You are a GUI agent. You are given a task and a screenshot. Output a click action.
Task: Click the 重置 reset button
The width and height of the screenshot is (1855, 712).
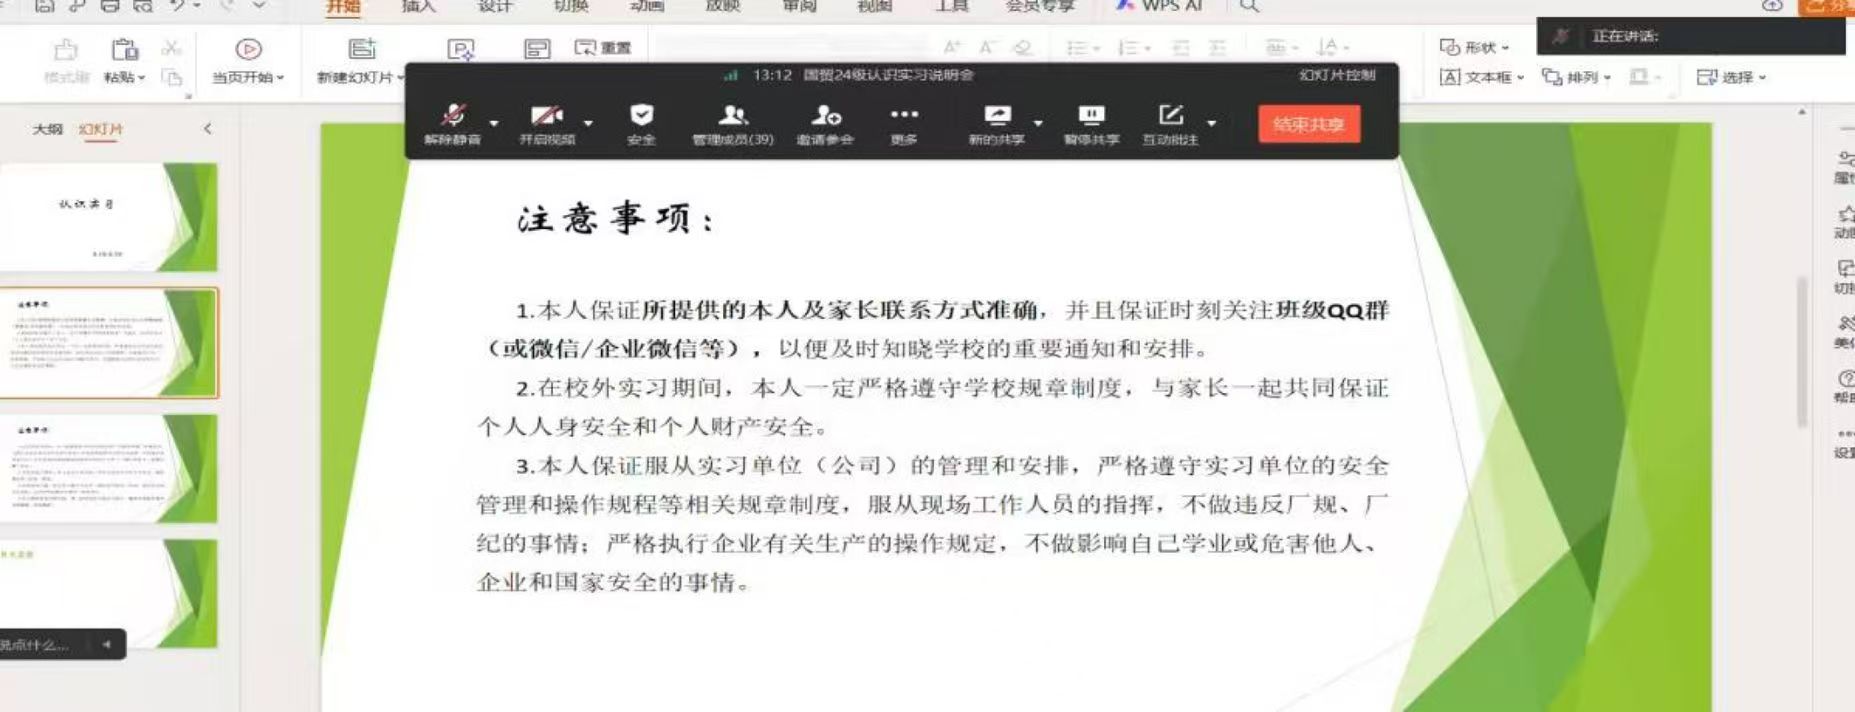(x=603, y=48)
